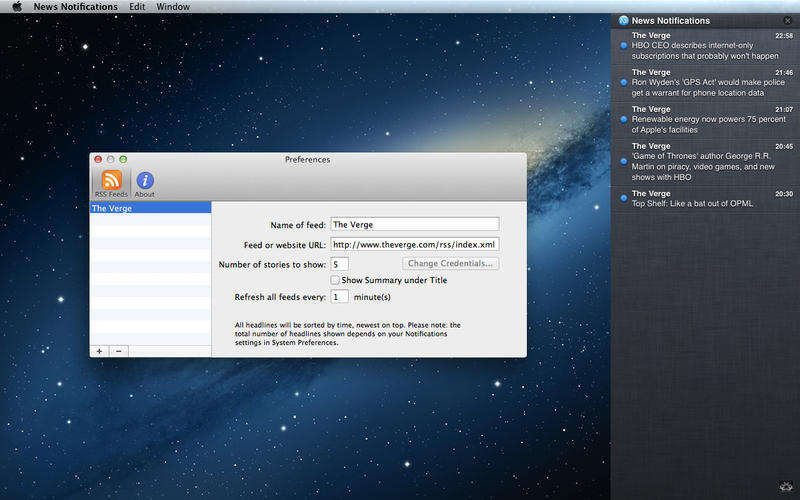
Task: Open the HBO CEO internet-only subscriptions notification
Action: pyautogui.click(x=705, y=46)
